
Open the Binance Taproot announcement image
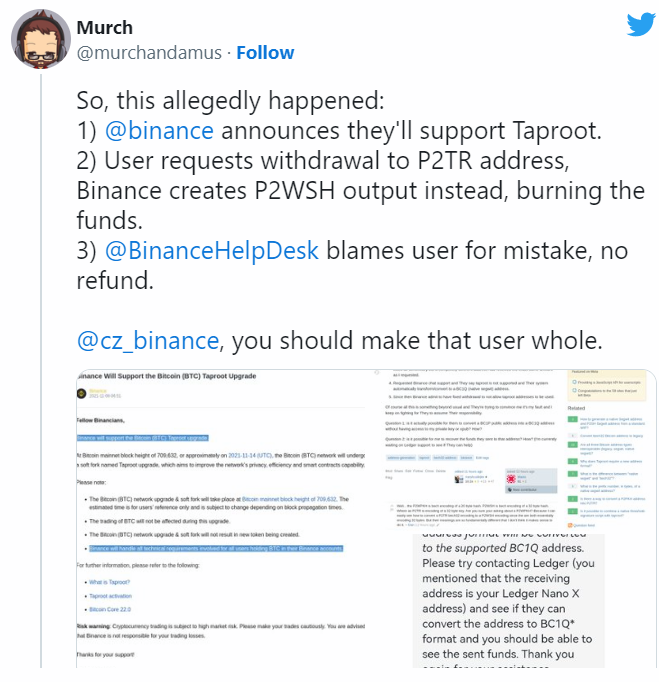point(220,520)
